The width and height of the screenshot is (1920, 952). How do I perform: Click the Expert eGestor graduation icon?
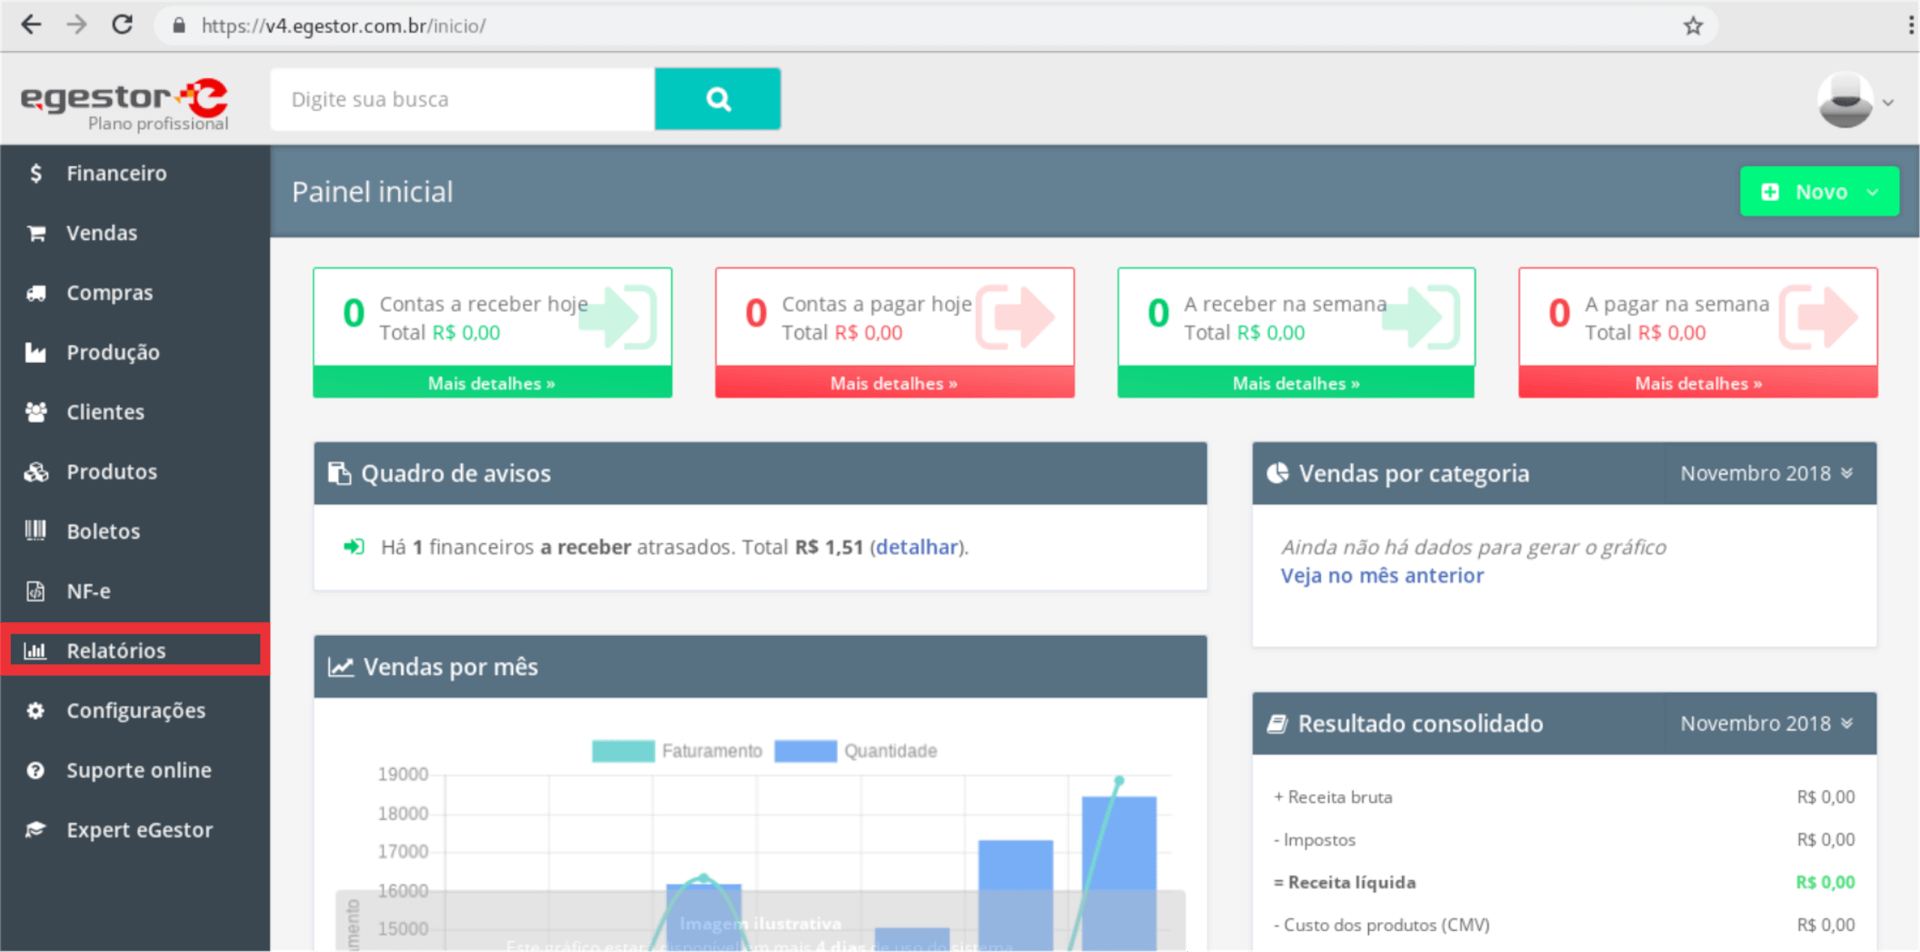pos(36,830)
